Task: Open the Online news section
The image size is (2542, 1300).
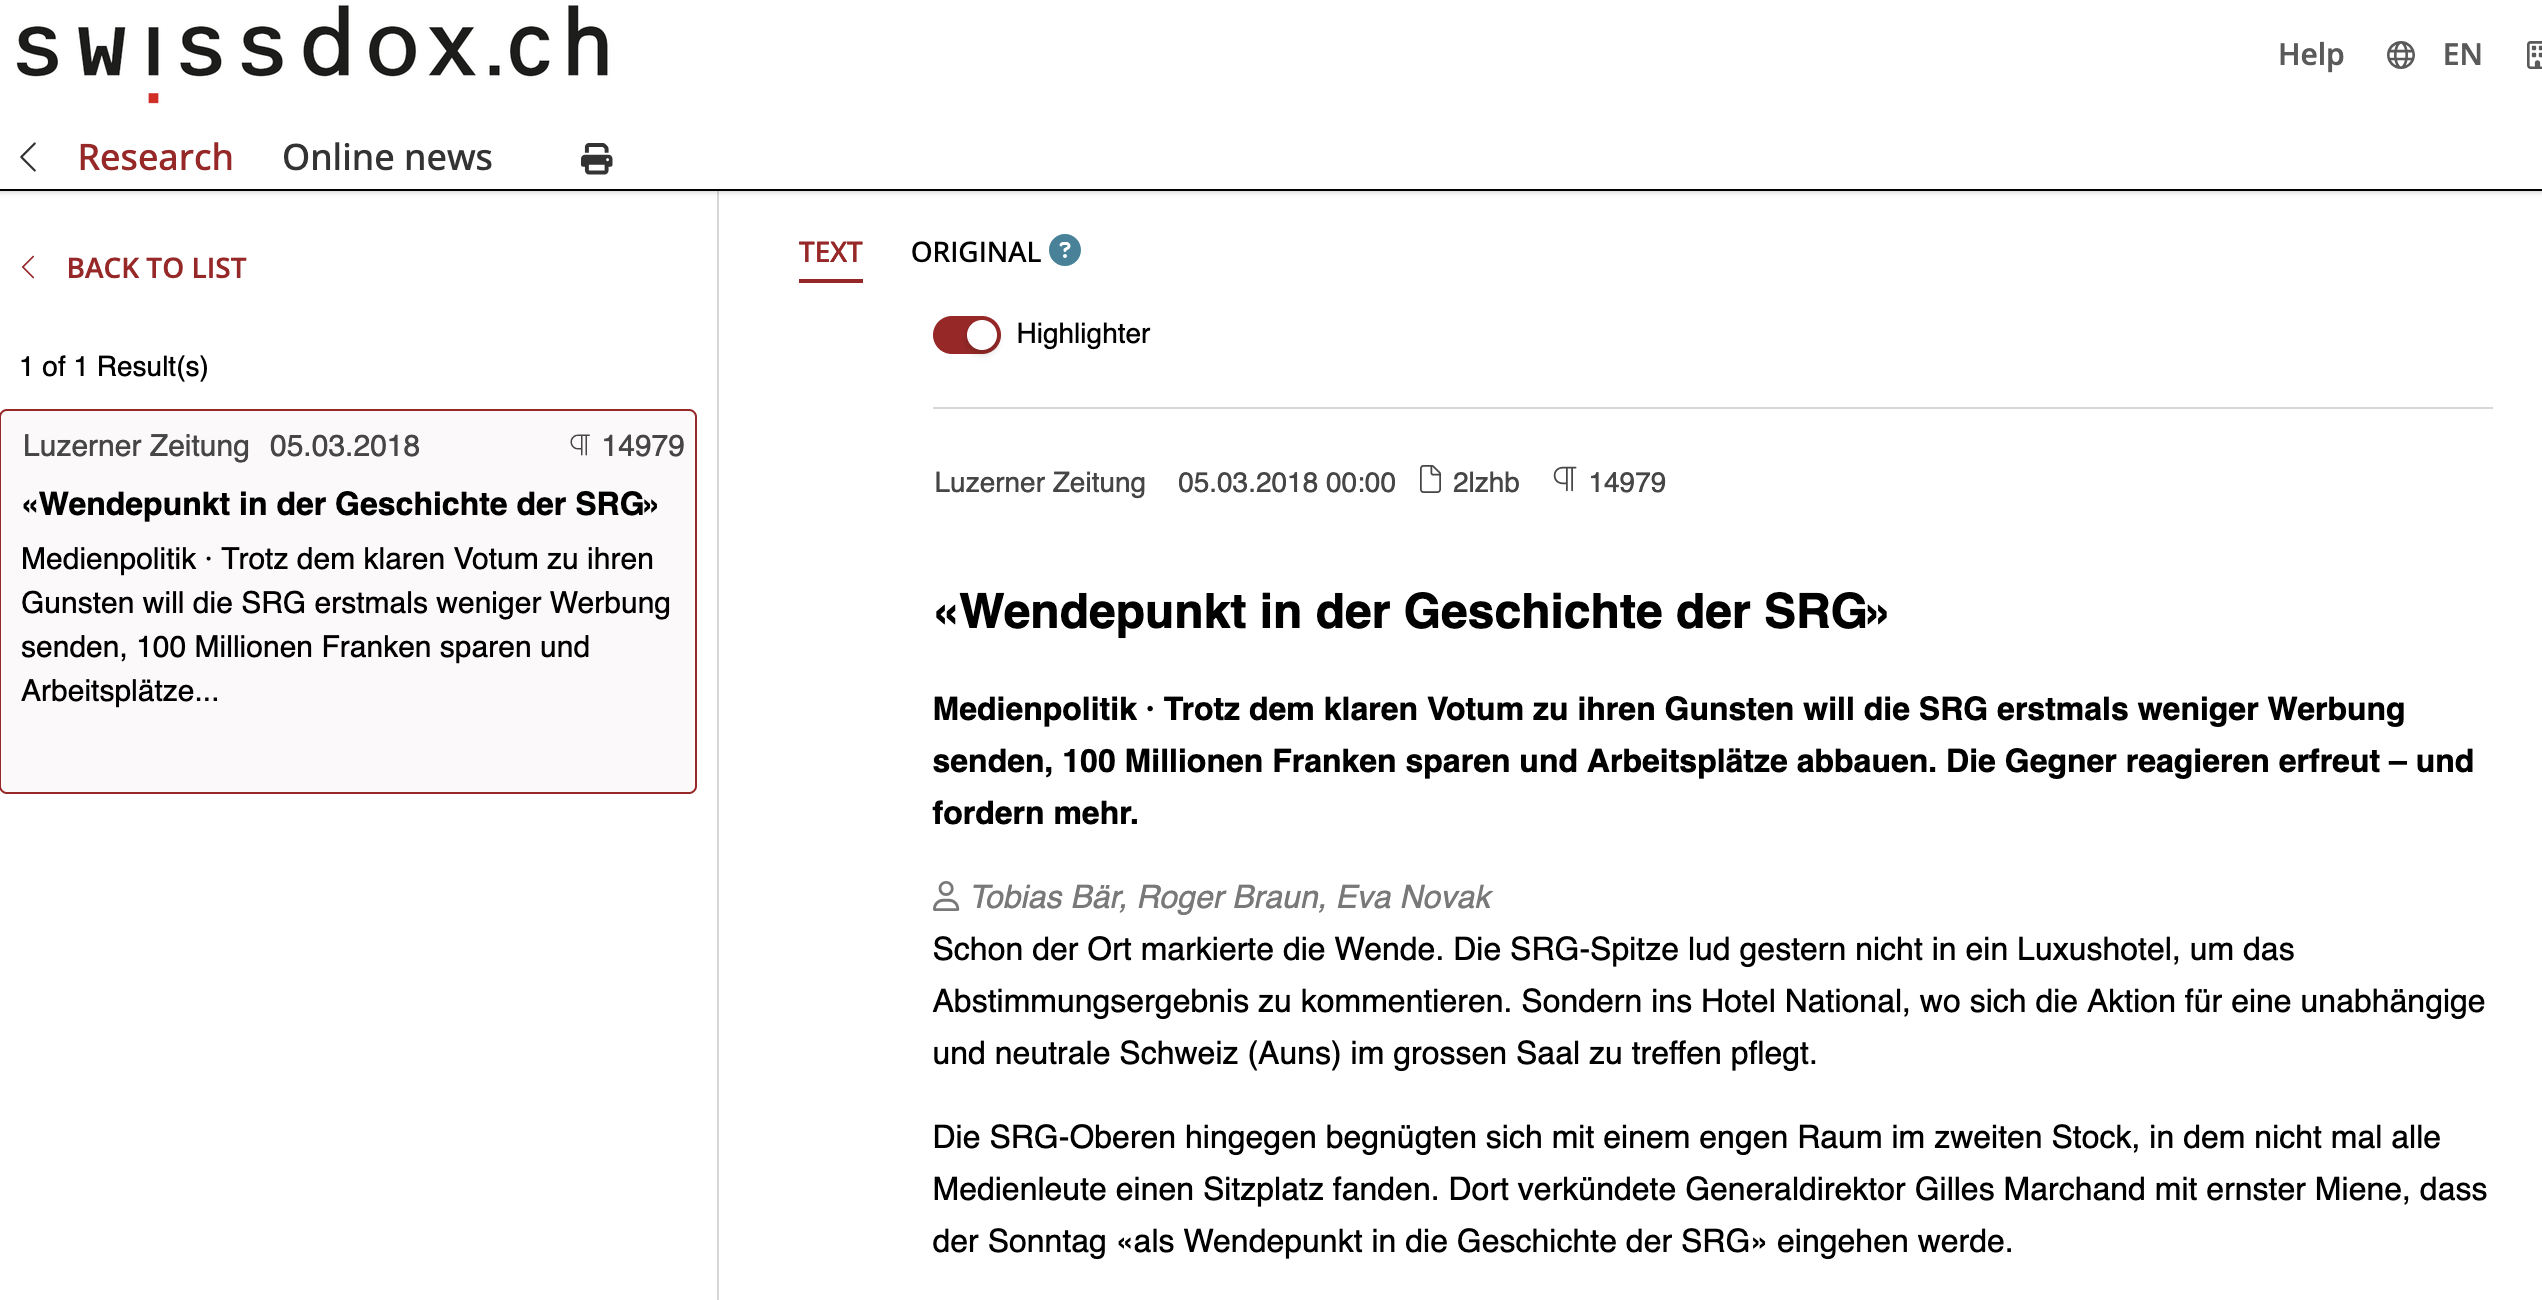Action: click(x=387, y=157)
